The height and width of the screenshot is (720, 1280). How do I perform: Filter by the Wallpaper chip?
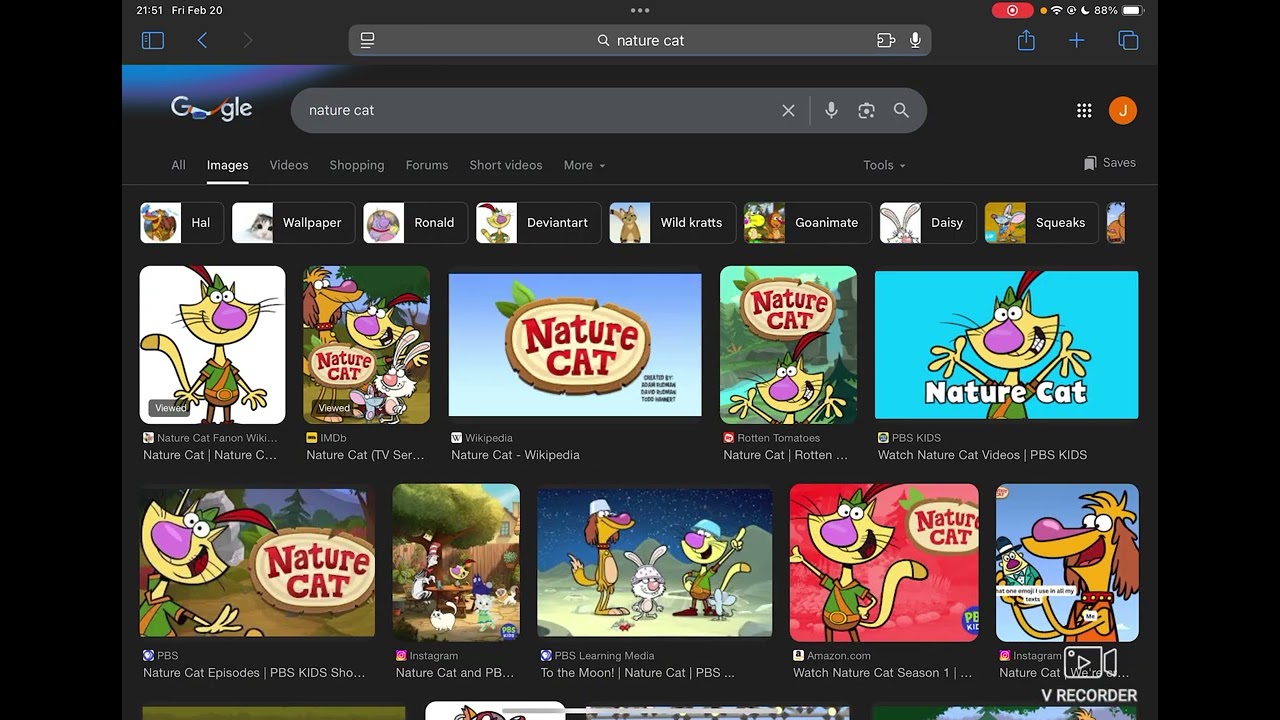[x=294, y=223]
